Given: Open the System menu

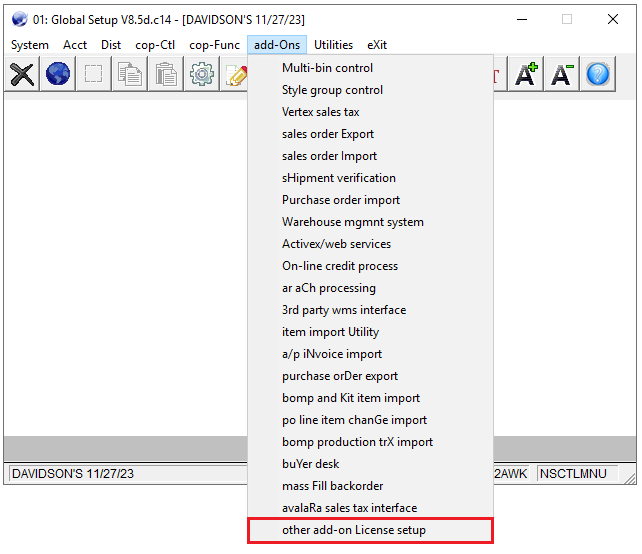Looking at the screenshot, I should (x=29, y=45).
